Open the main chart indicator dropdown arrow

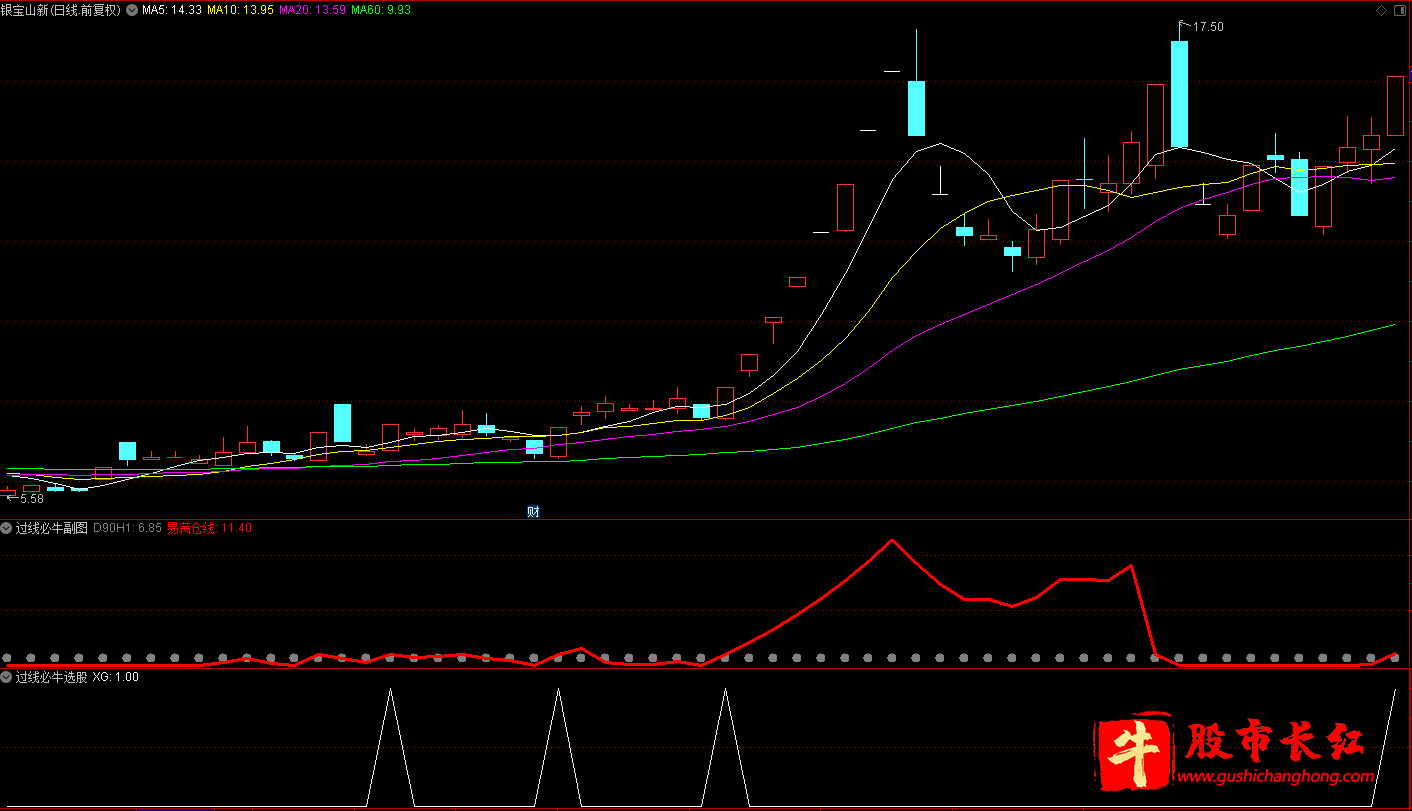click(x=131, y=9)
